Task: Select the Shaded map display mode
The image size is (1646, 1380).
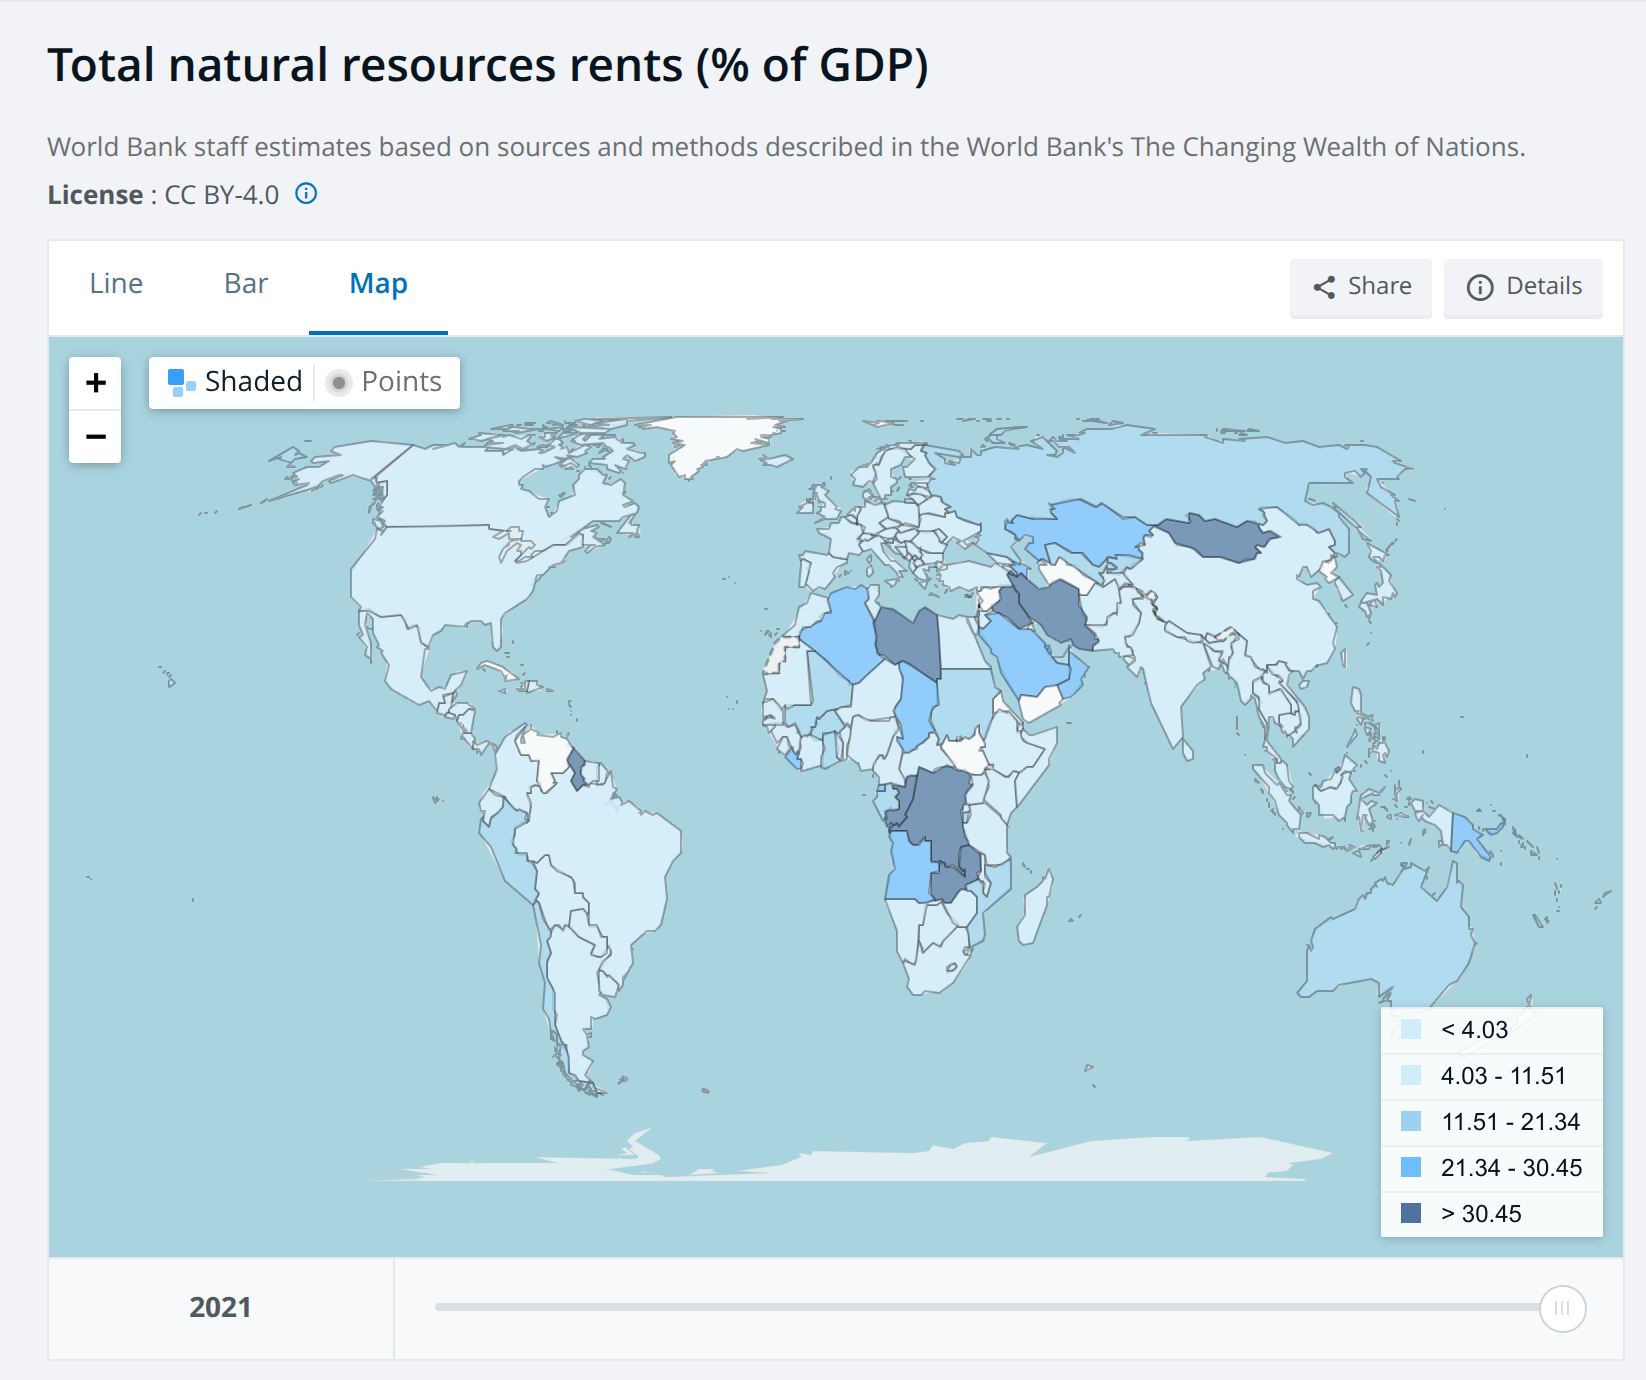Action: click(252, 382)
